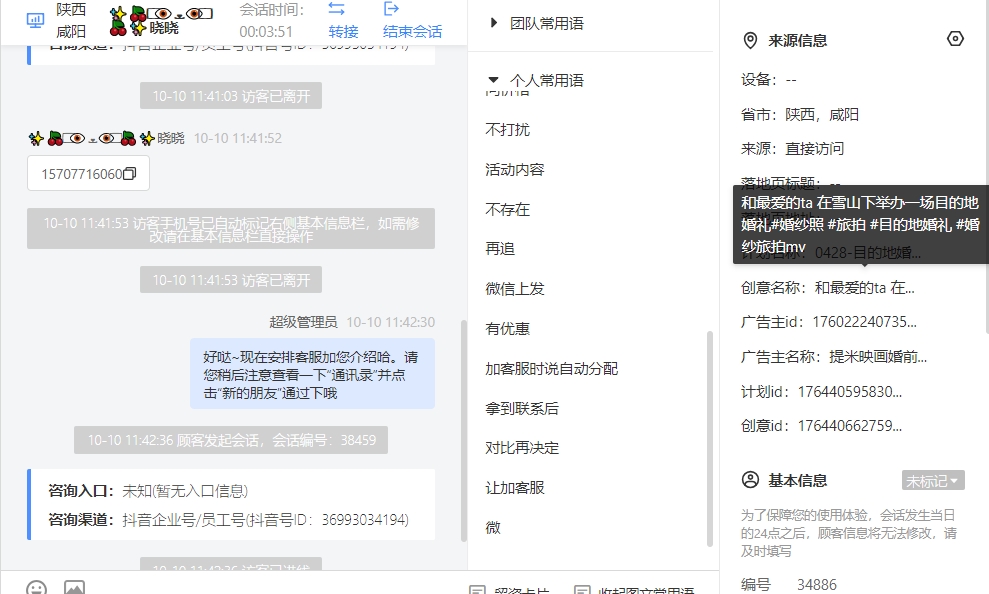Select the 活动内容 quick phrase

point(515,170)
